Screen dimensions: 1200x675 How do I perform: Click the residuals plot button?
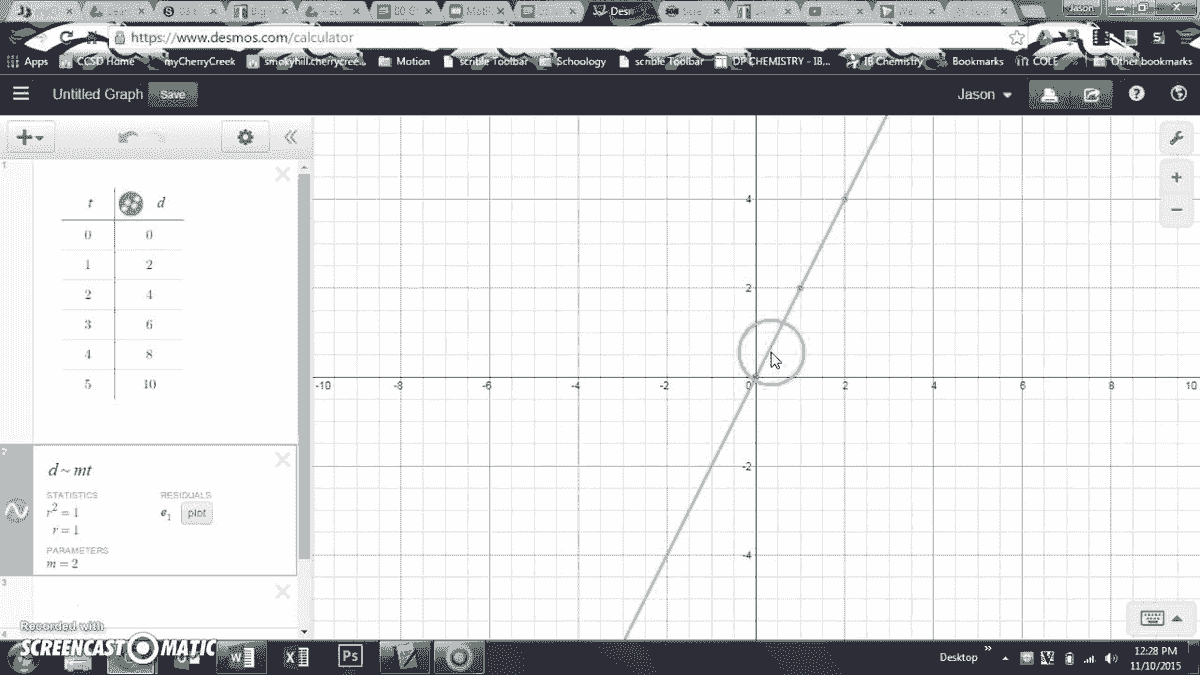pos(197,514)
